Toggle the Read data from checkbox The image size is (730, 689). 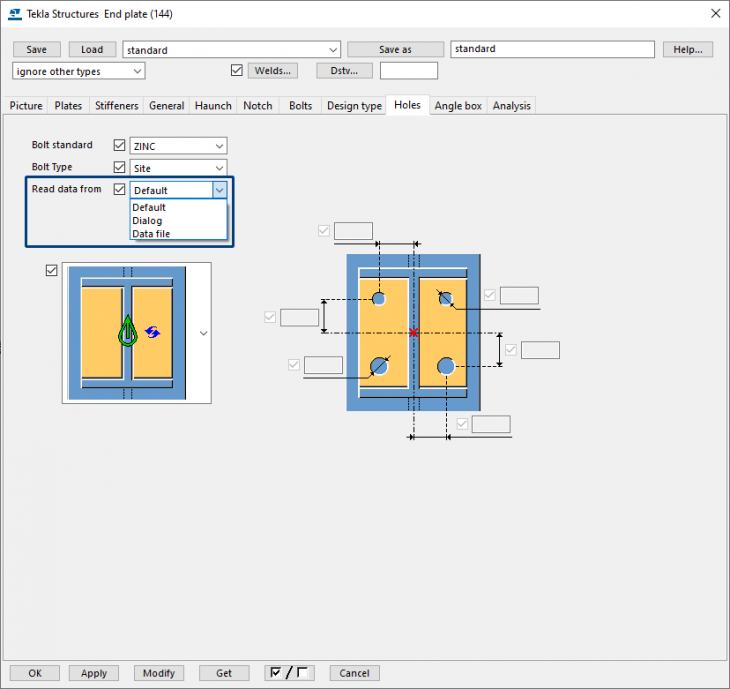119,189
